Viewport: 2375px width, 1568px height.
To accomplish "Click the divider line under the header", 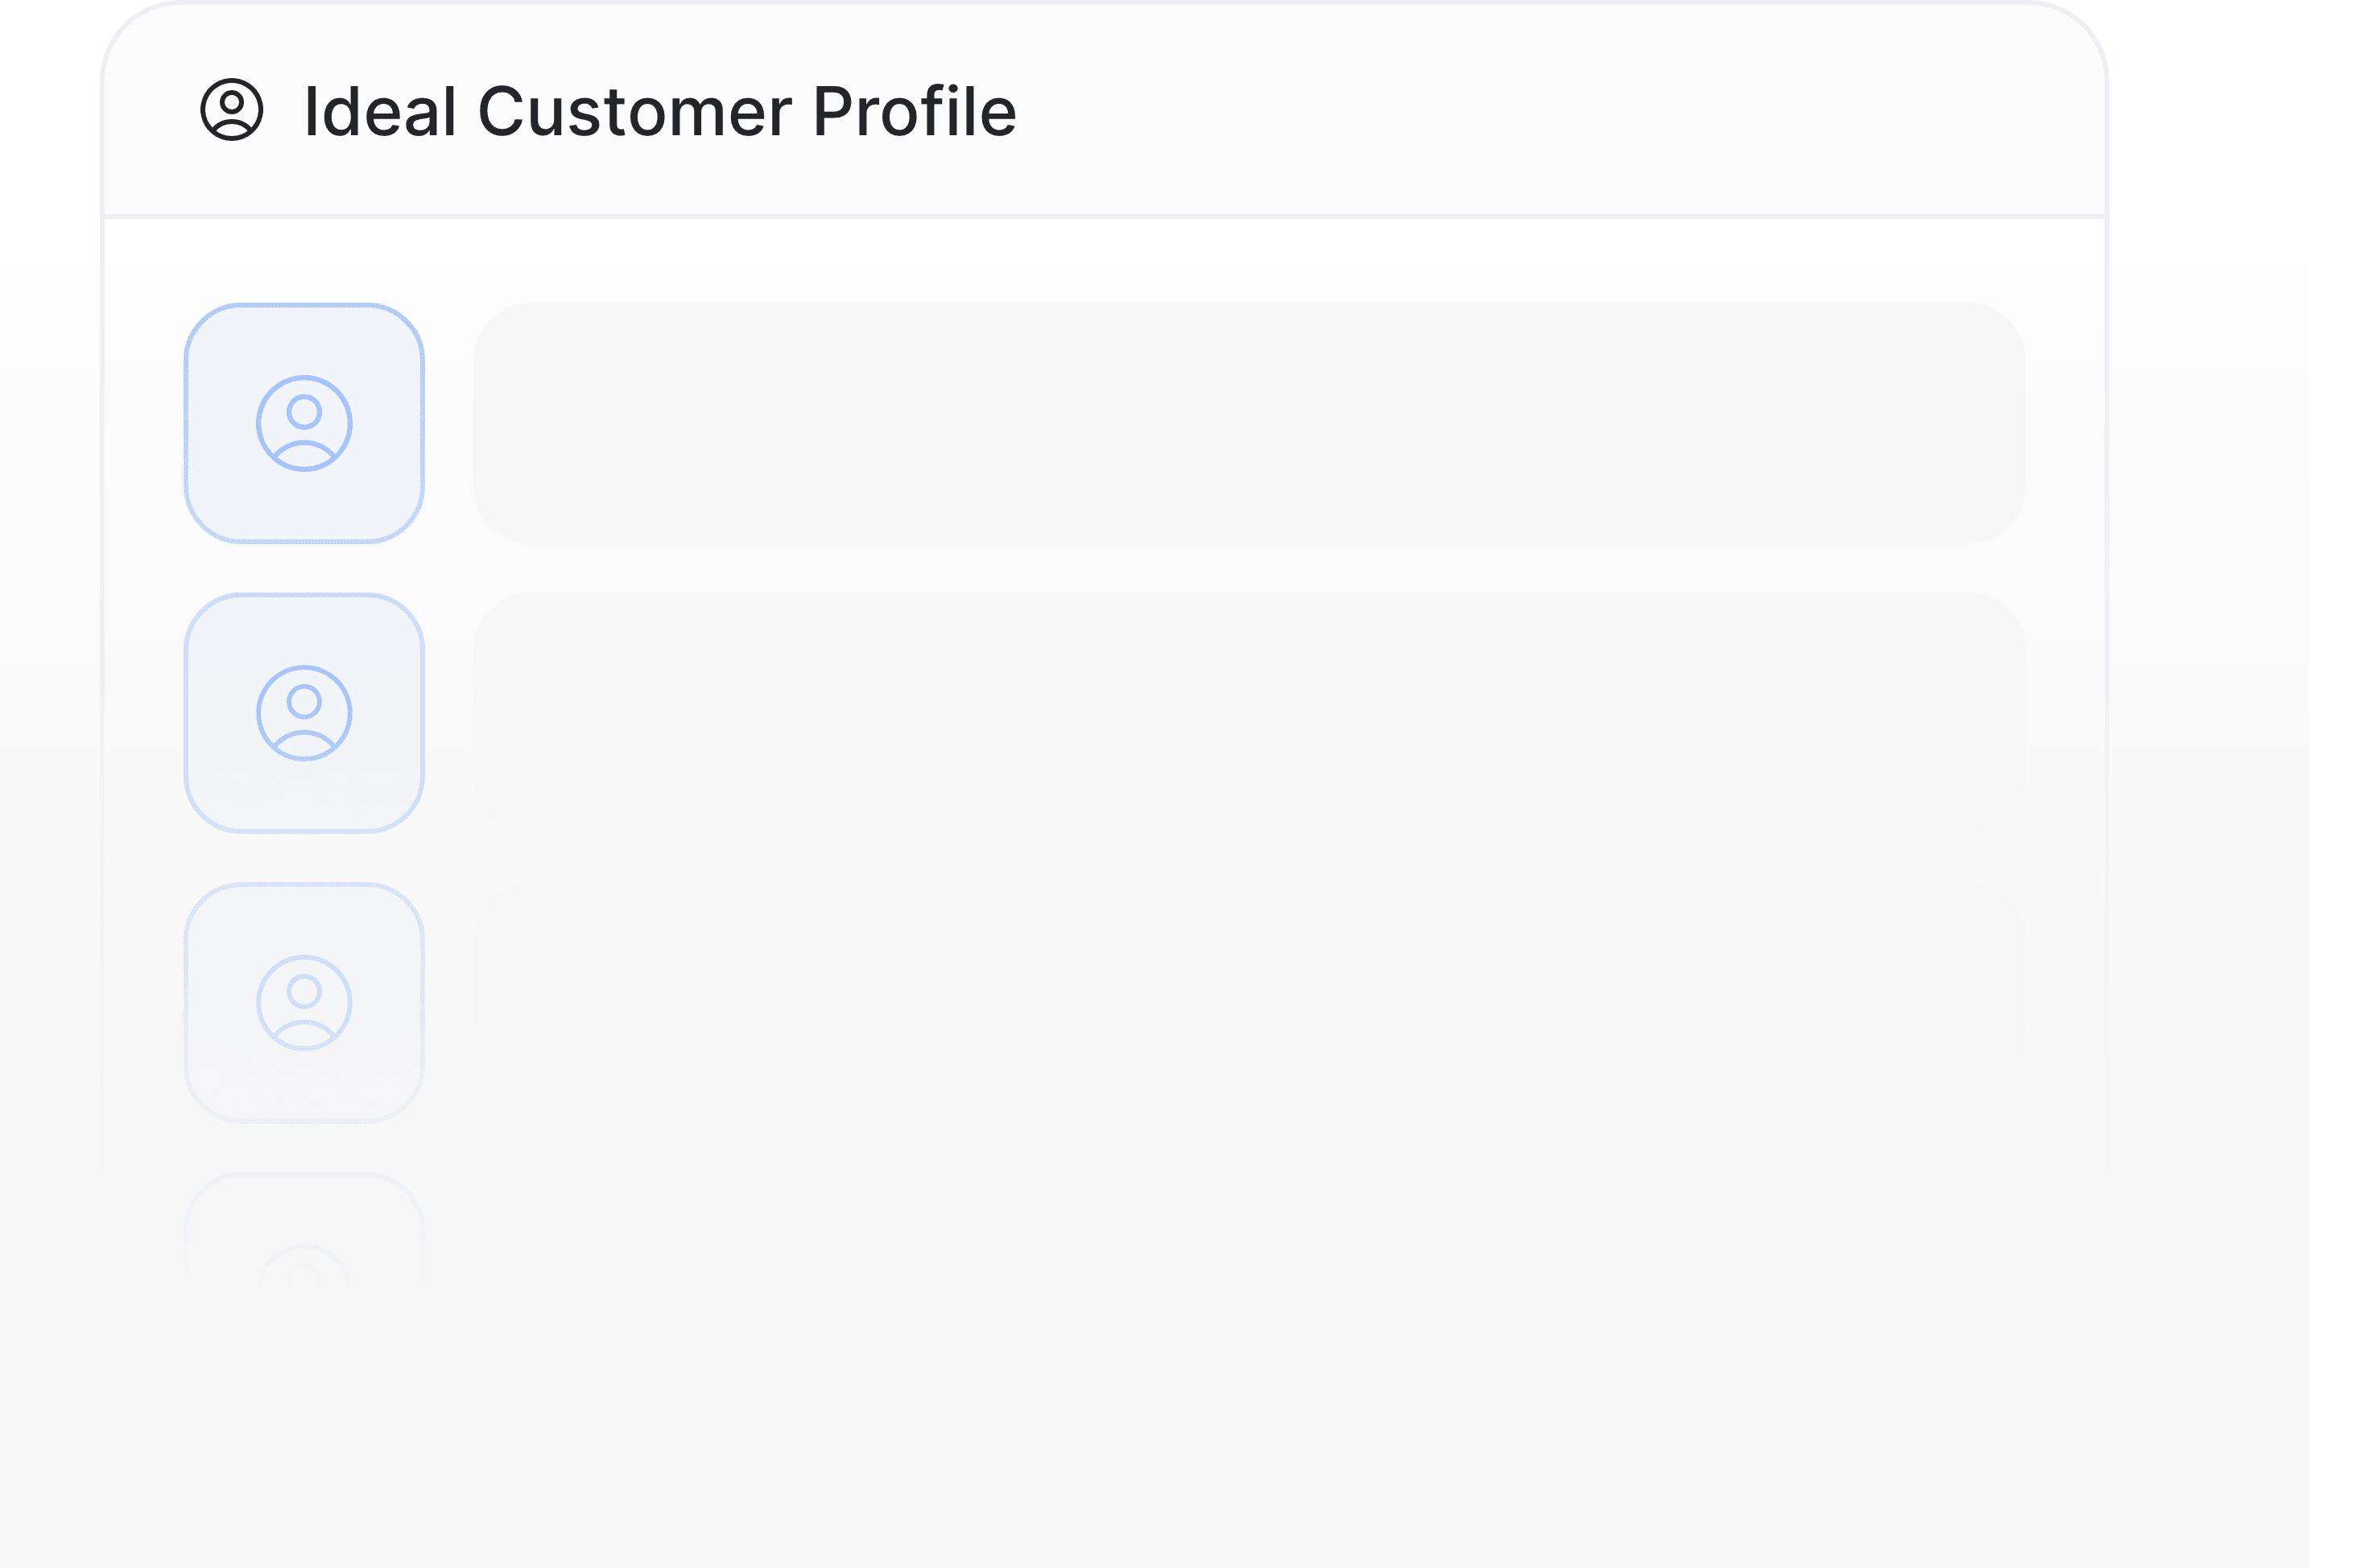I will pyautogui.click(x=1105, y=216).
